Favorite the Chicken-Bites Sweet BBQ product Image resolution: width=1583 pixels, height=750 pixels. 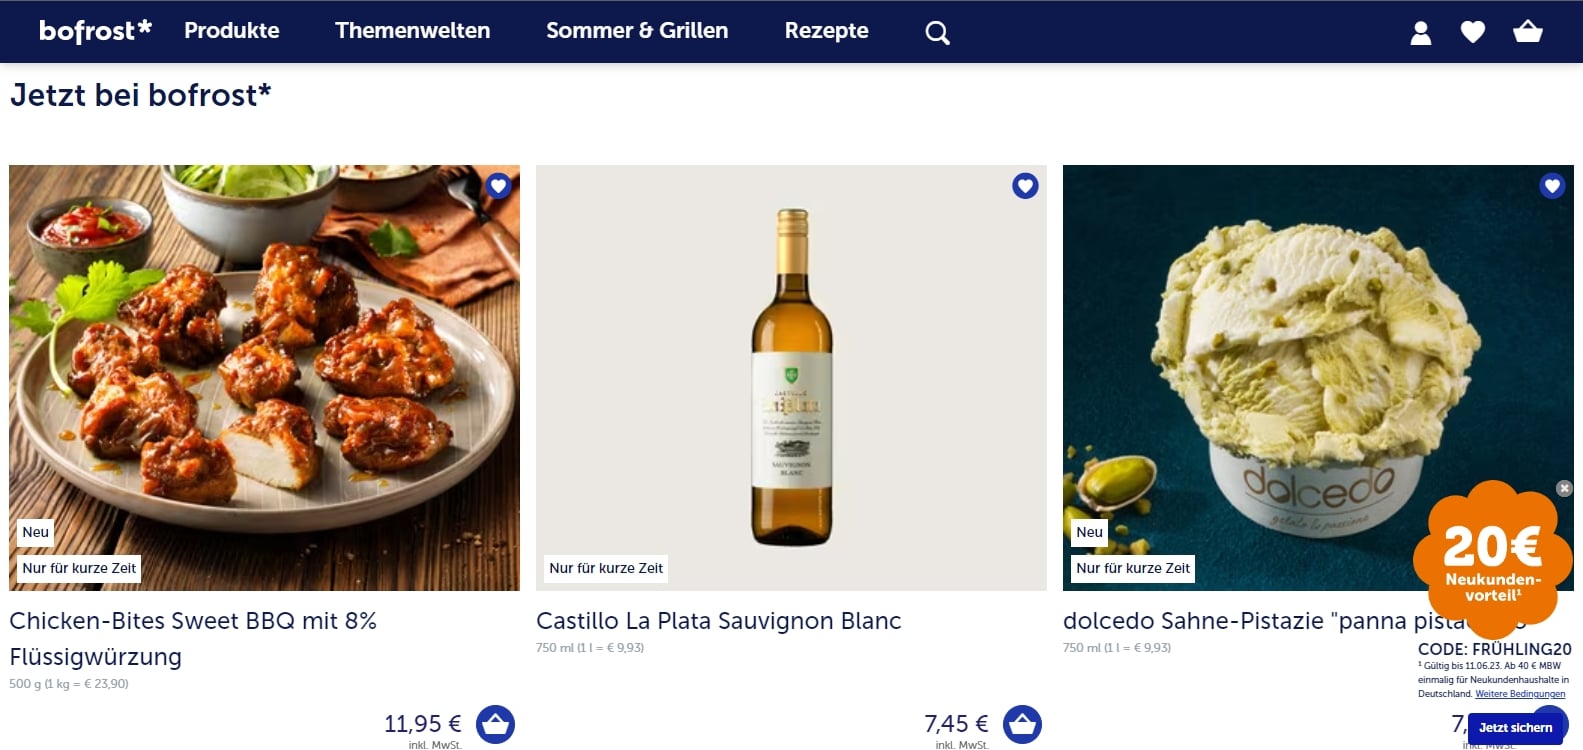498,186
